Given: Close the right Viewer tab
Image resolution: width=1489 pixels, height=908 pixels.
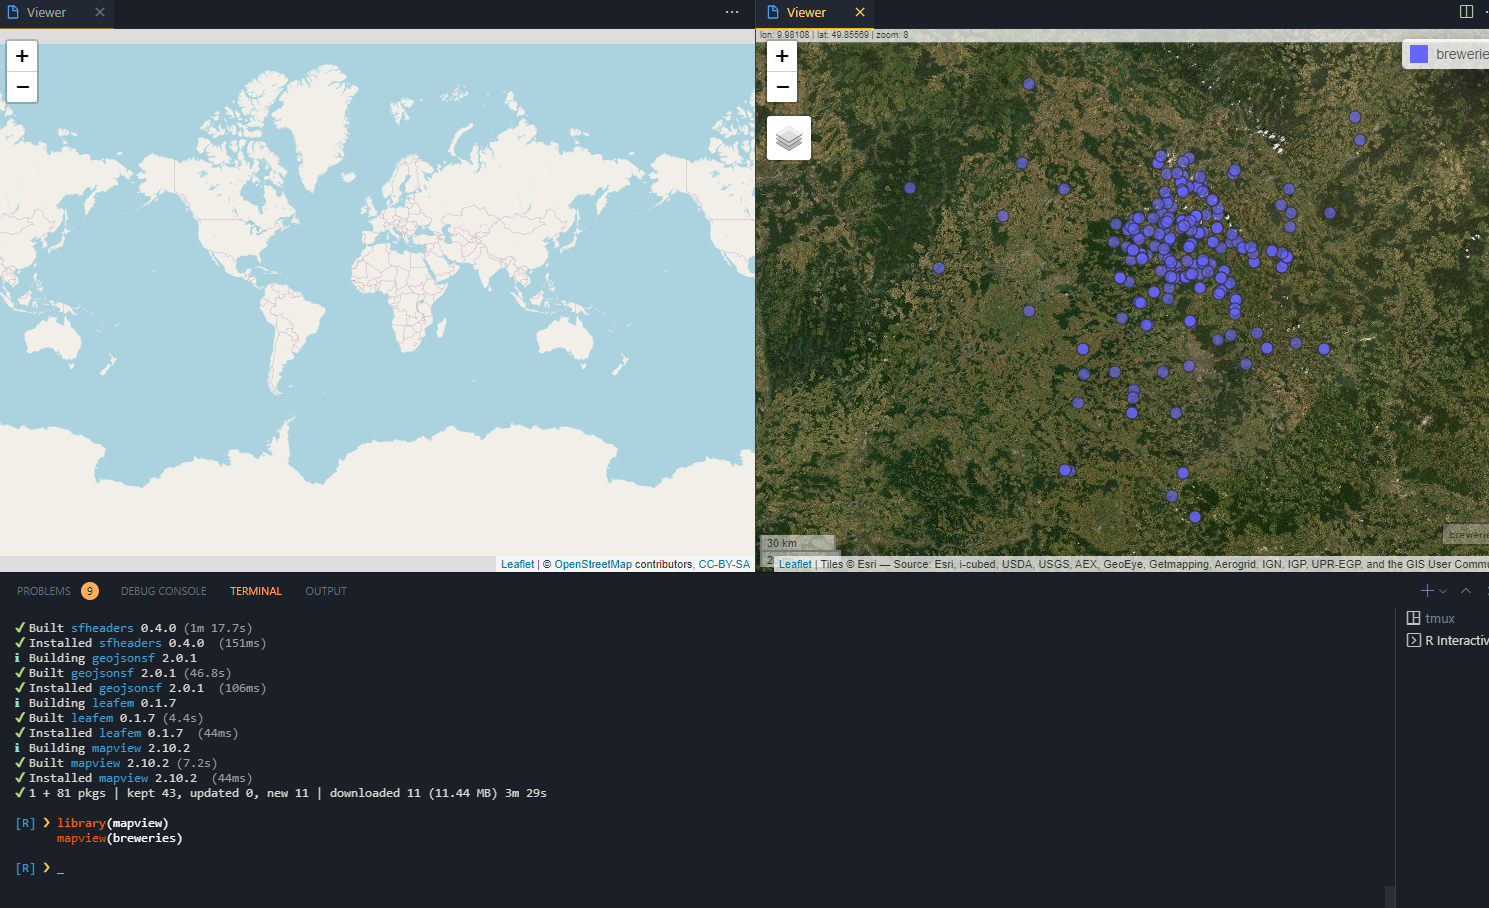Looking at the screenshot, I should (860, 12).
